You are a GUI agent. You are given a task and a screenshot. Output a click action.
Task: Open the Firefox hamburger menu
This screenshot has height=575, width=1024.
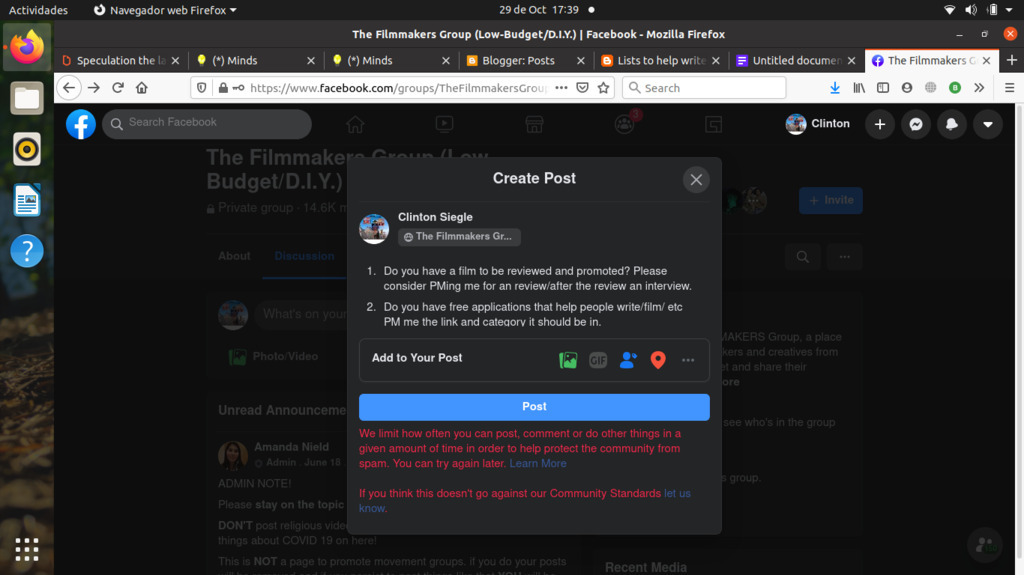[x=1009, y=88]
